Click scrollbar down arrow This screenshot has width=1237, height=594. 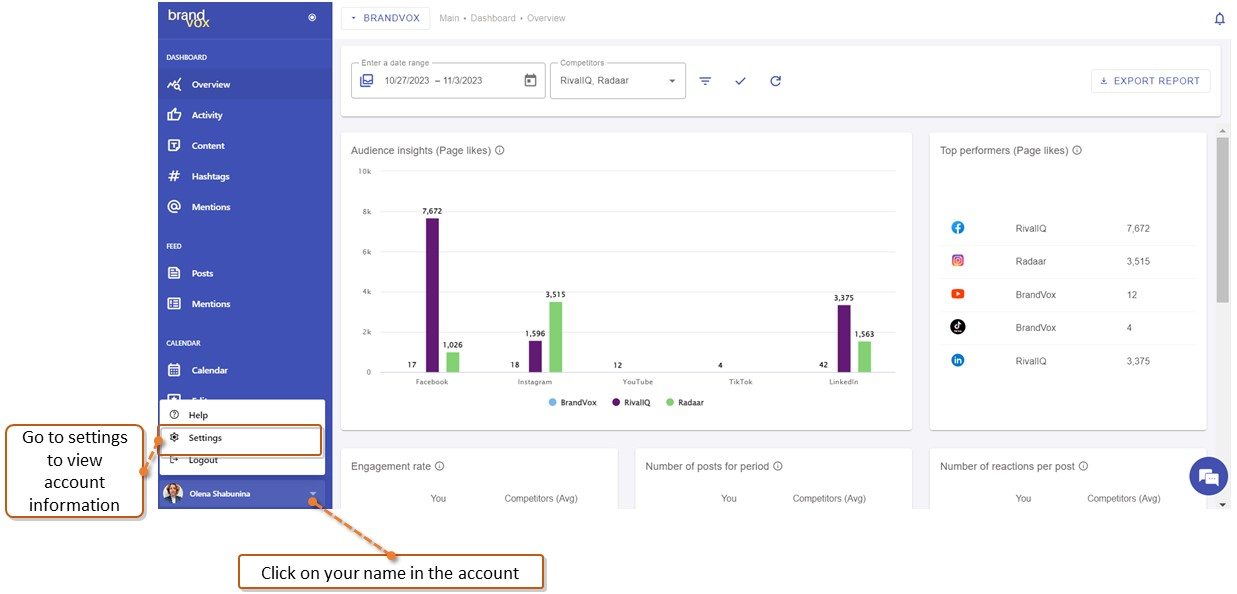pyautogui.click(x=1222, y=504)
